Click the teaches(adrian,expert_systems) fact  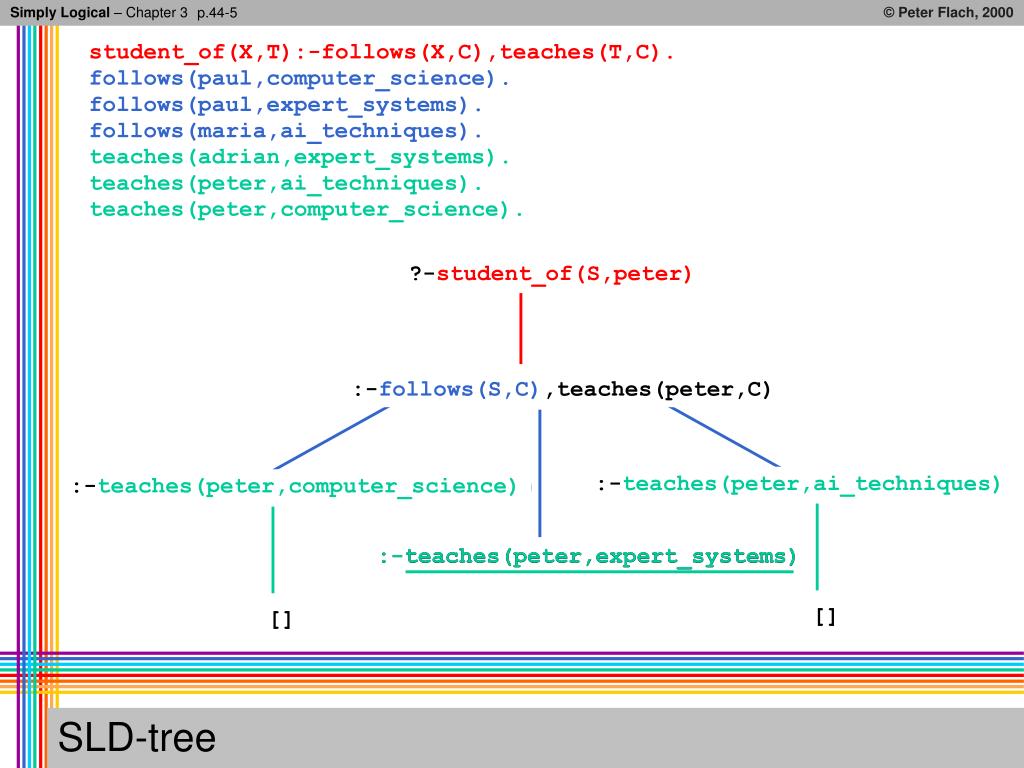point(299,157)
